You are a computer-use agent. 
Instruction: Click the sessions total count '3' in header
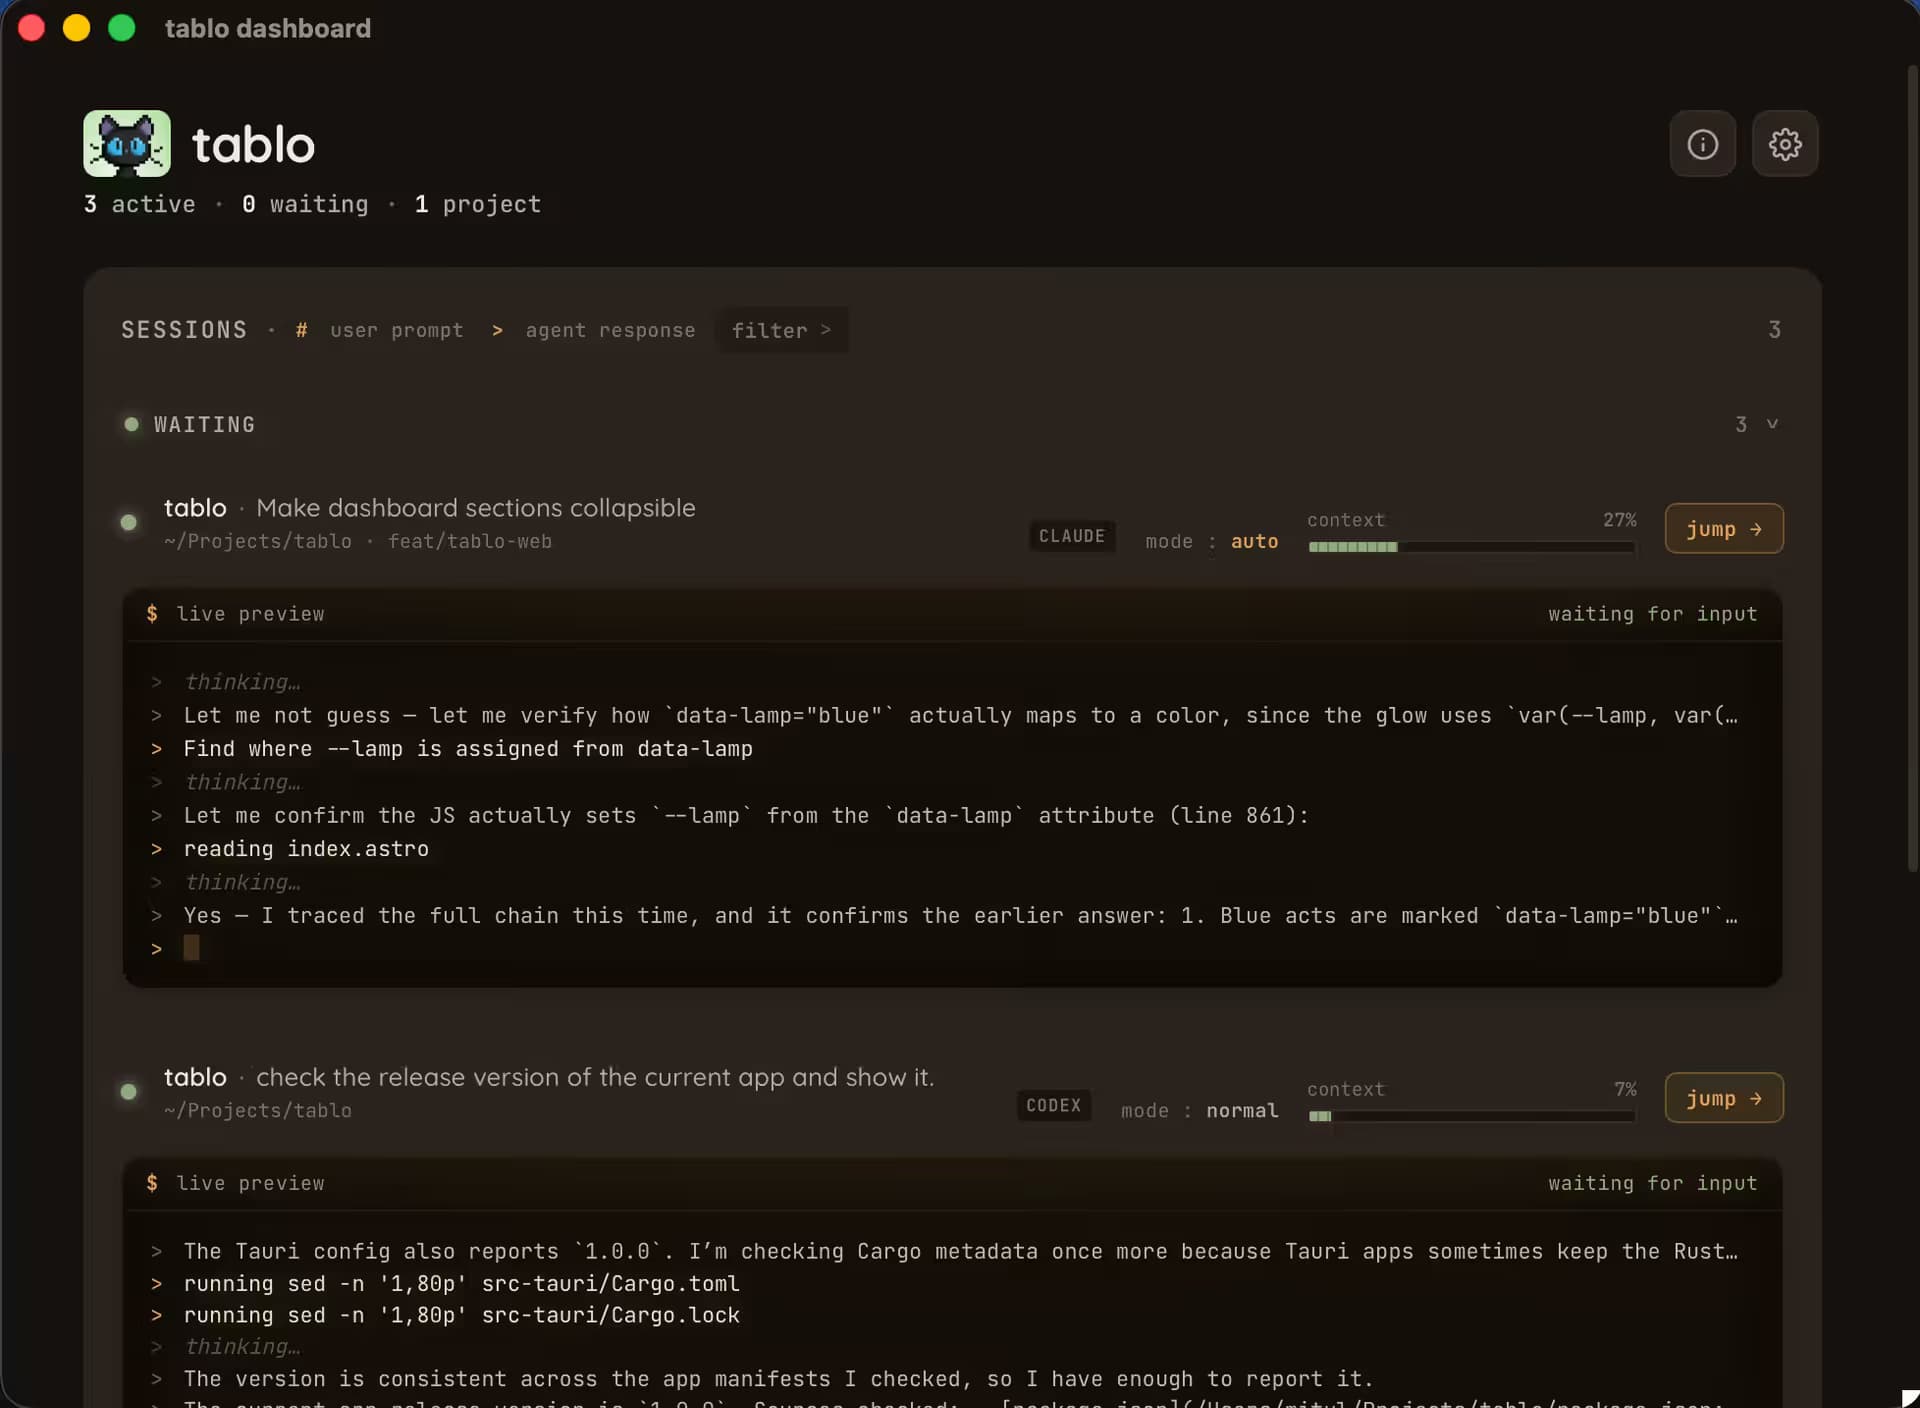coord(1775,330)
